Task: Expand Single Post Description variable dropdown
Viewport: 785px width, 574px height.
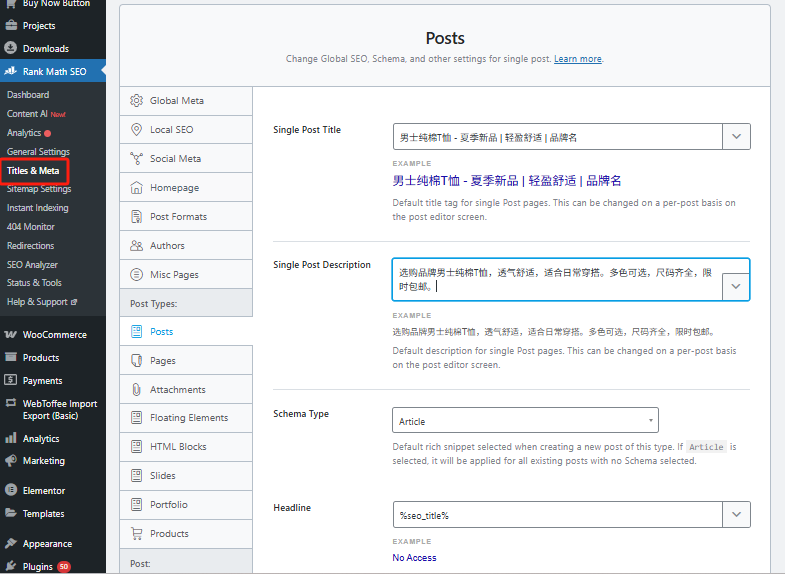Action: (x=736, y=286)
